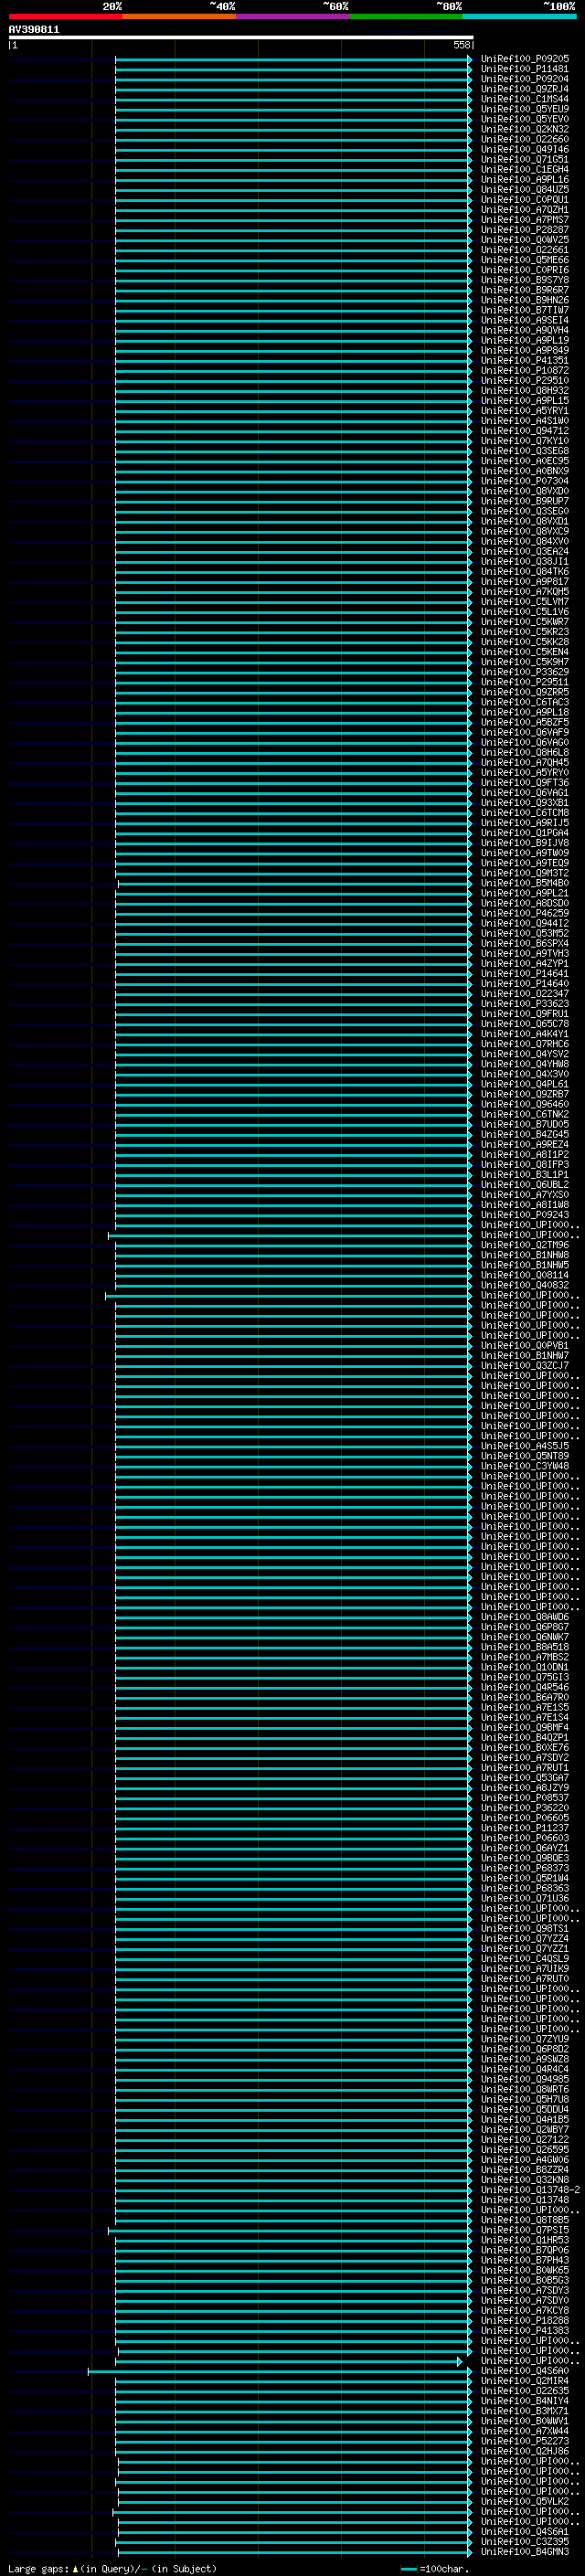Select hit label UniRef100_A9QVH4

click(x=524, y=330)
